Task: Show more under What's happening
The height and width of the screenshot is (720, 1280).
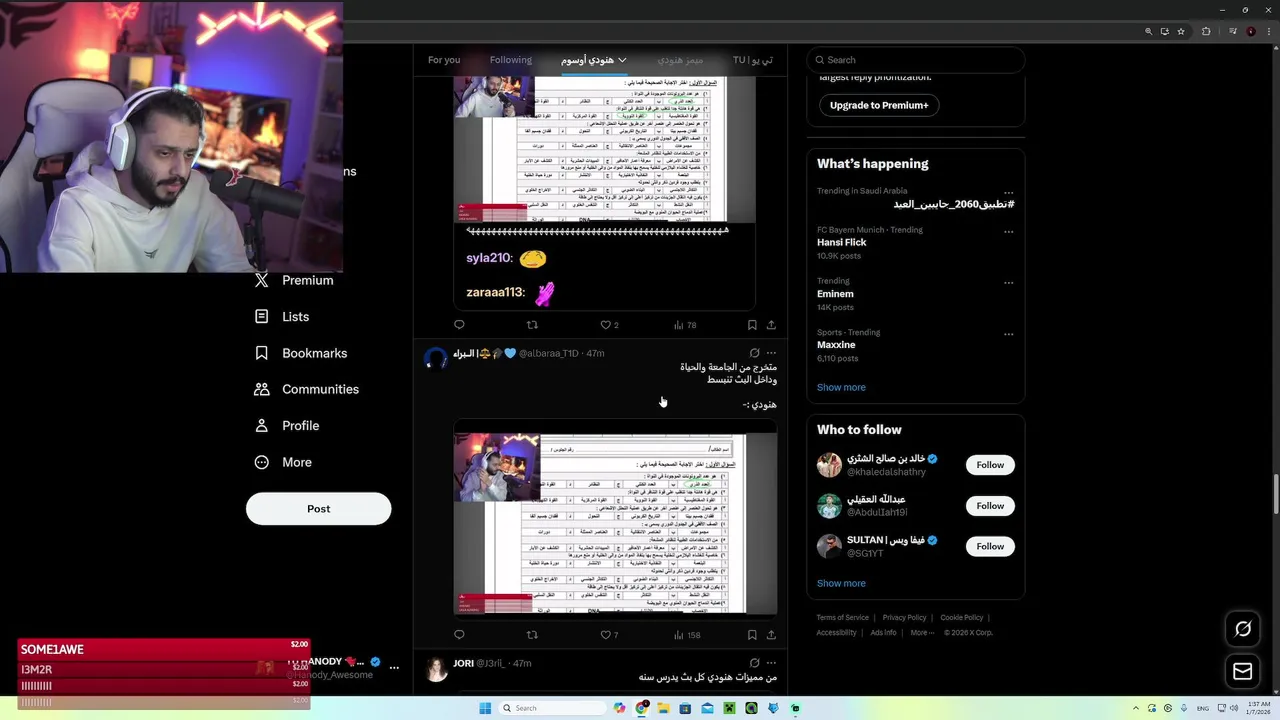Action: [841, 387]
